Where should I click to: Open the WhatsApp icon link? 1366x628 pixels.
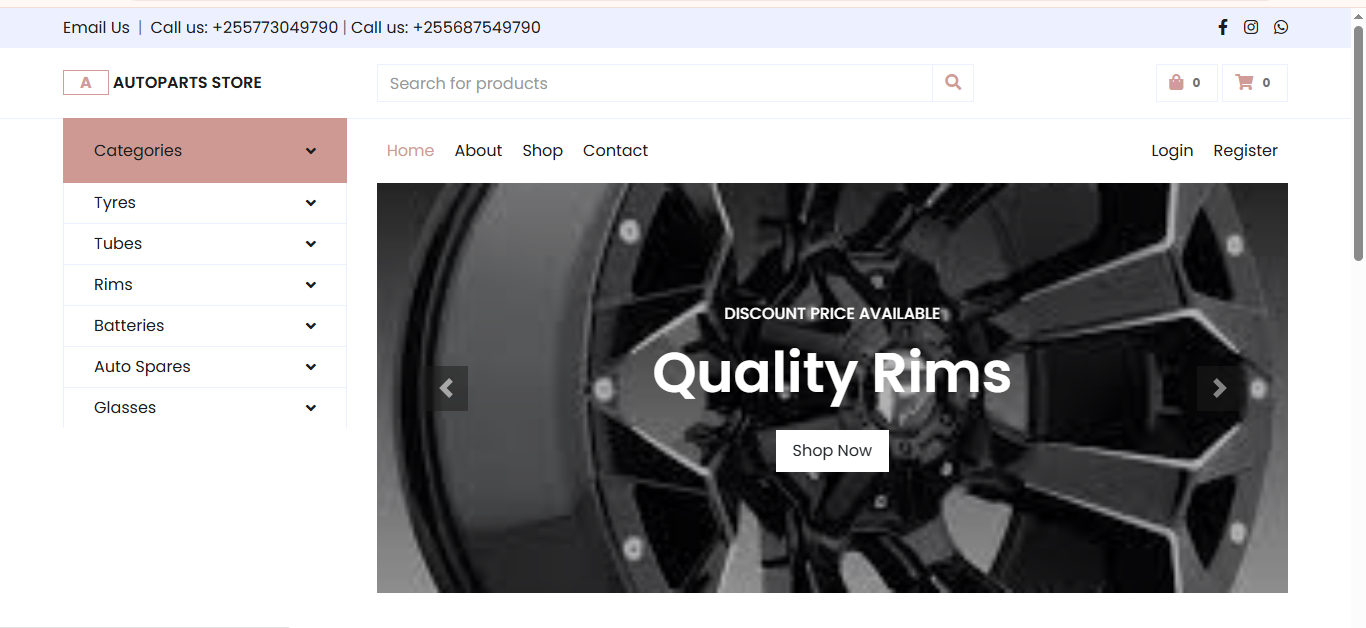point(1281,27)
